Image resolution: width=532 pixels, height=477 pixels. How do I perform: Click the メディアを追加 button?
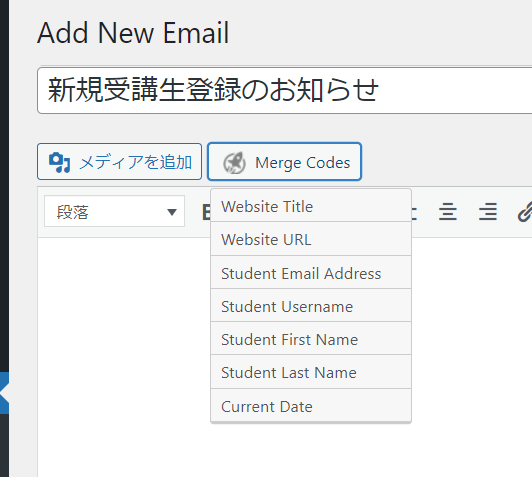click(119, 161)
